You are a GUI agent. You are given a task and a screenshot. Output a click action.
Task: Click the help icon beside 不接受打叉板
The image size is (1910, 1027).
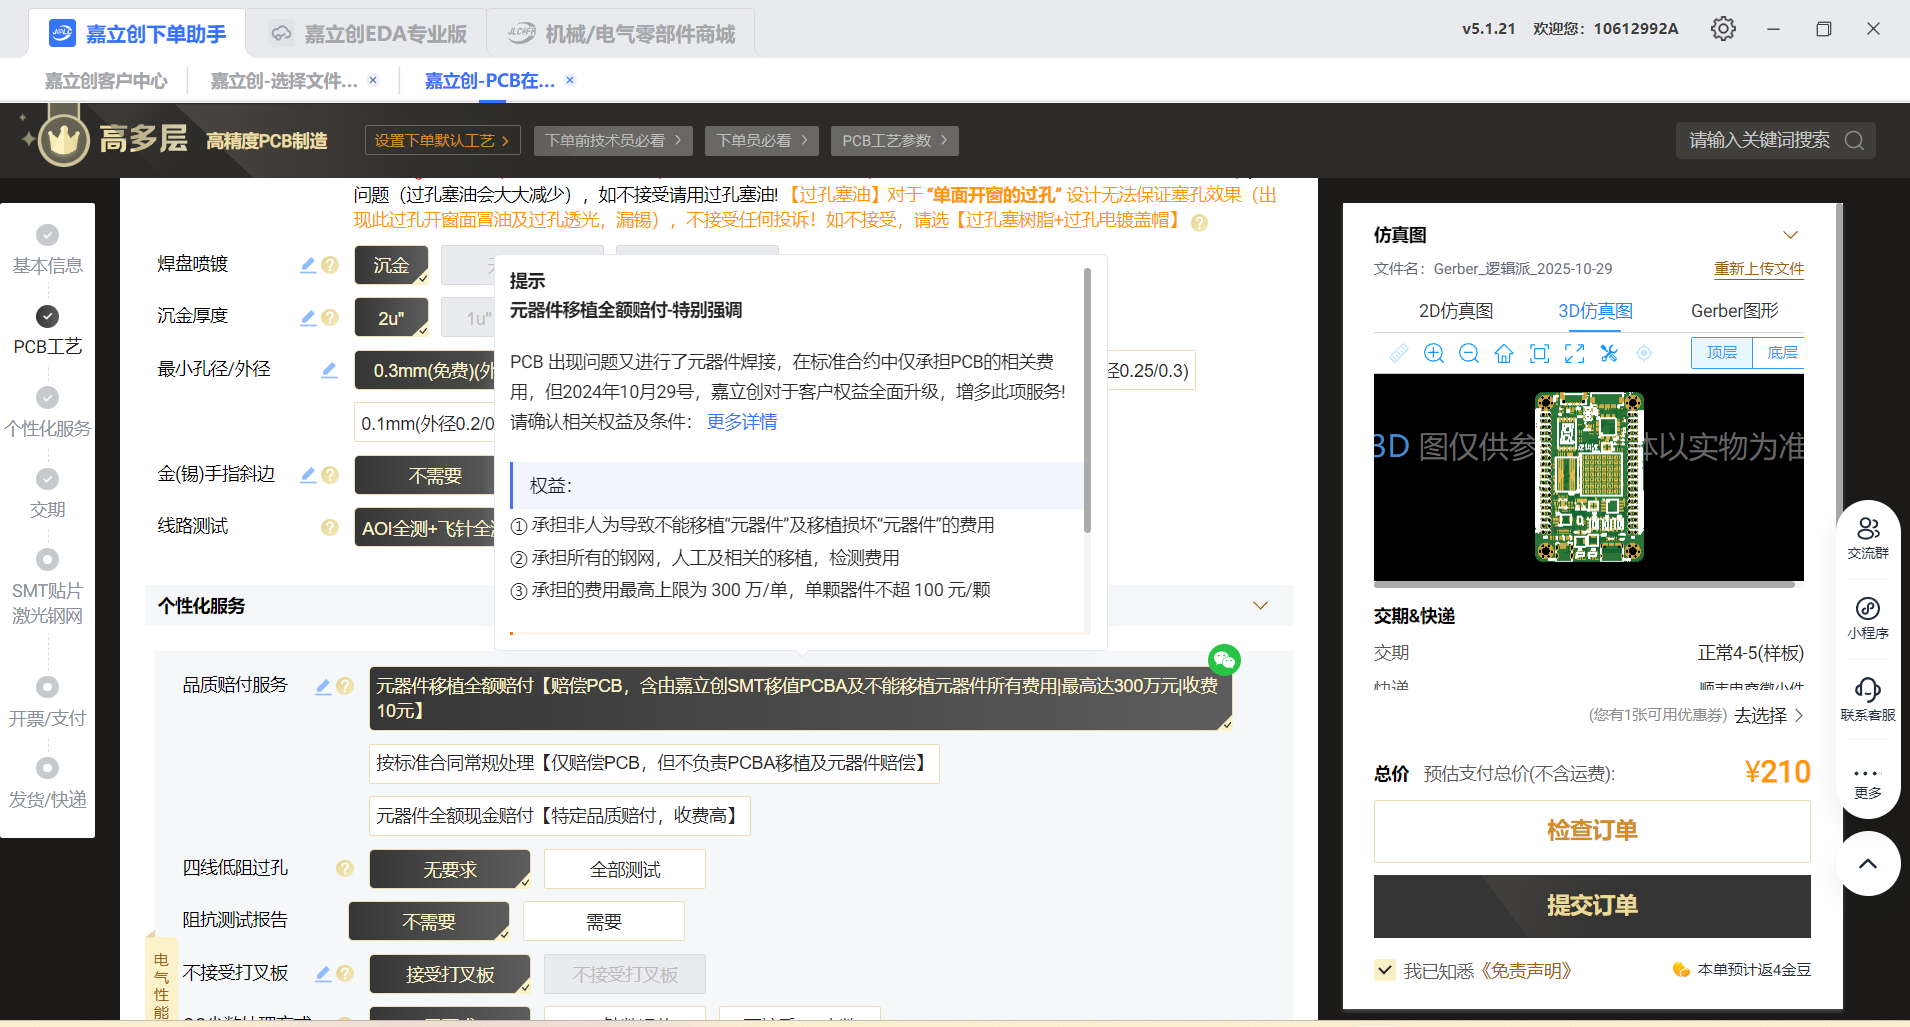(345, 973)
